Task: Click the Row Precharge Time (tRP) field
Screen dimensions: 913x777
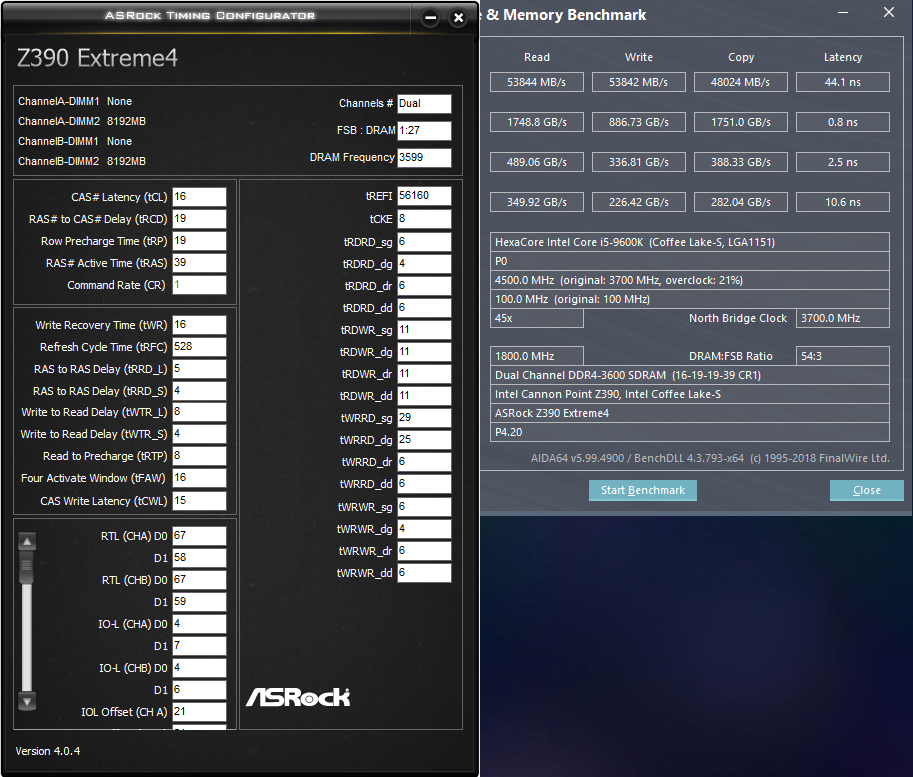Action: tap(199, 241)
